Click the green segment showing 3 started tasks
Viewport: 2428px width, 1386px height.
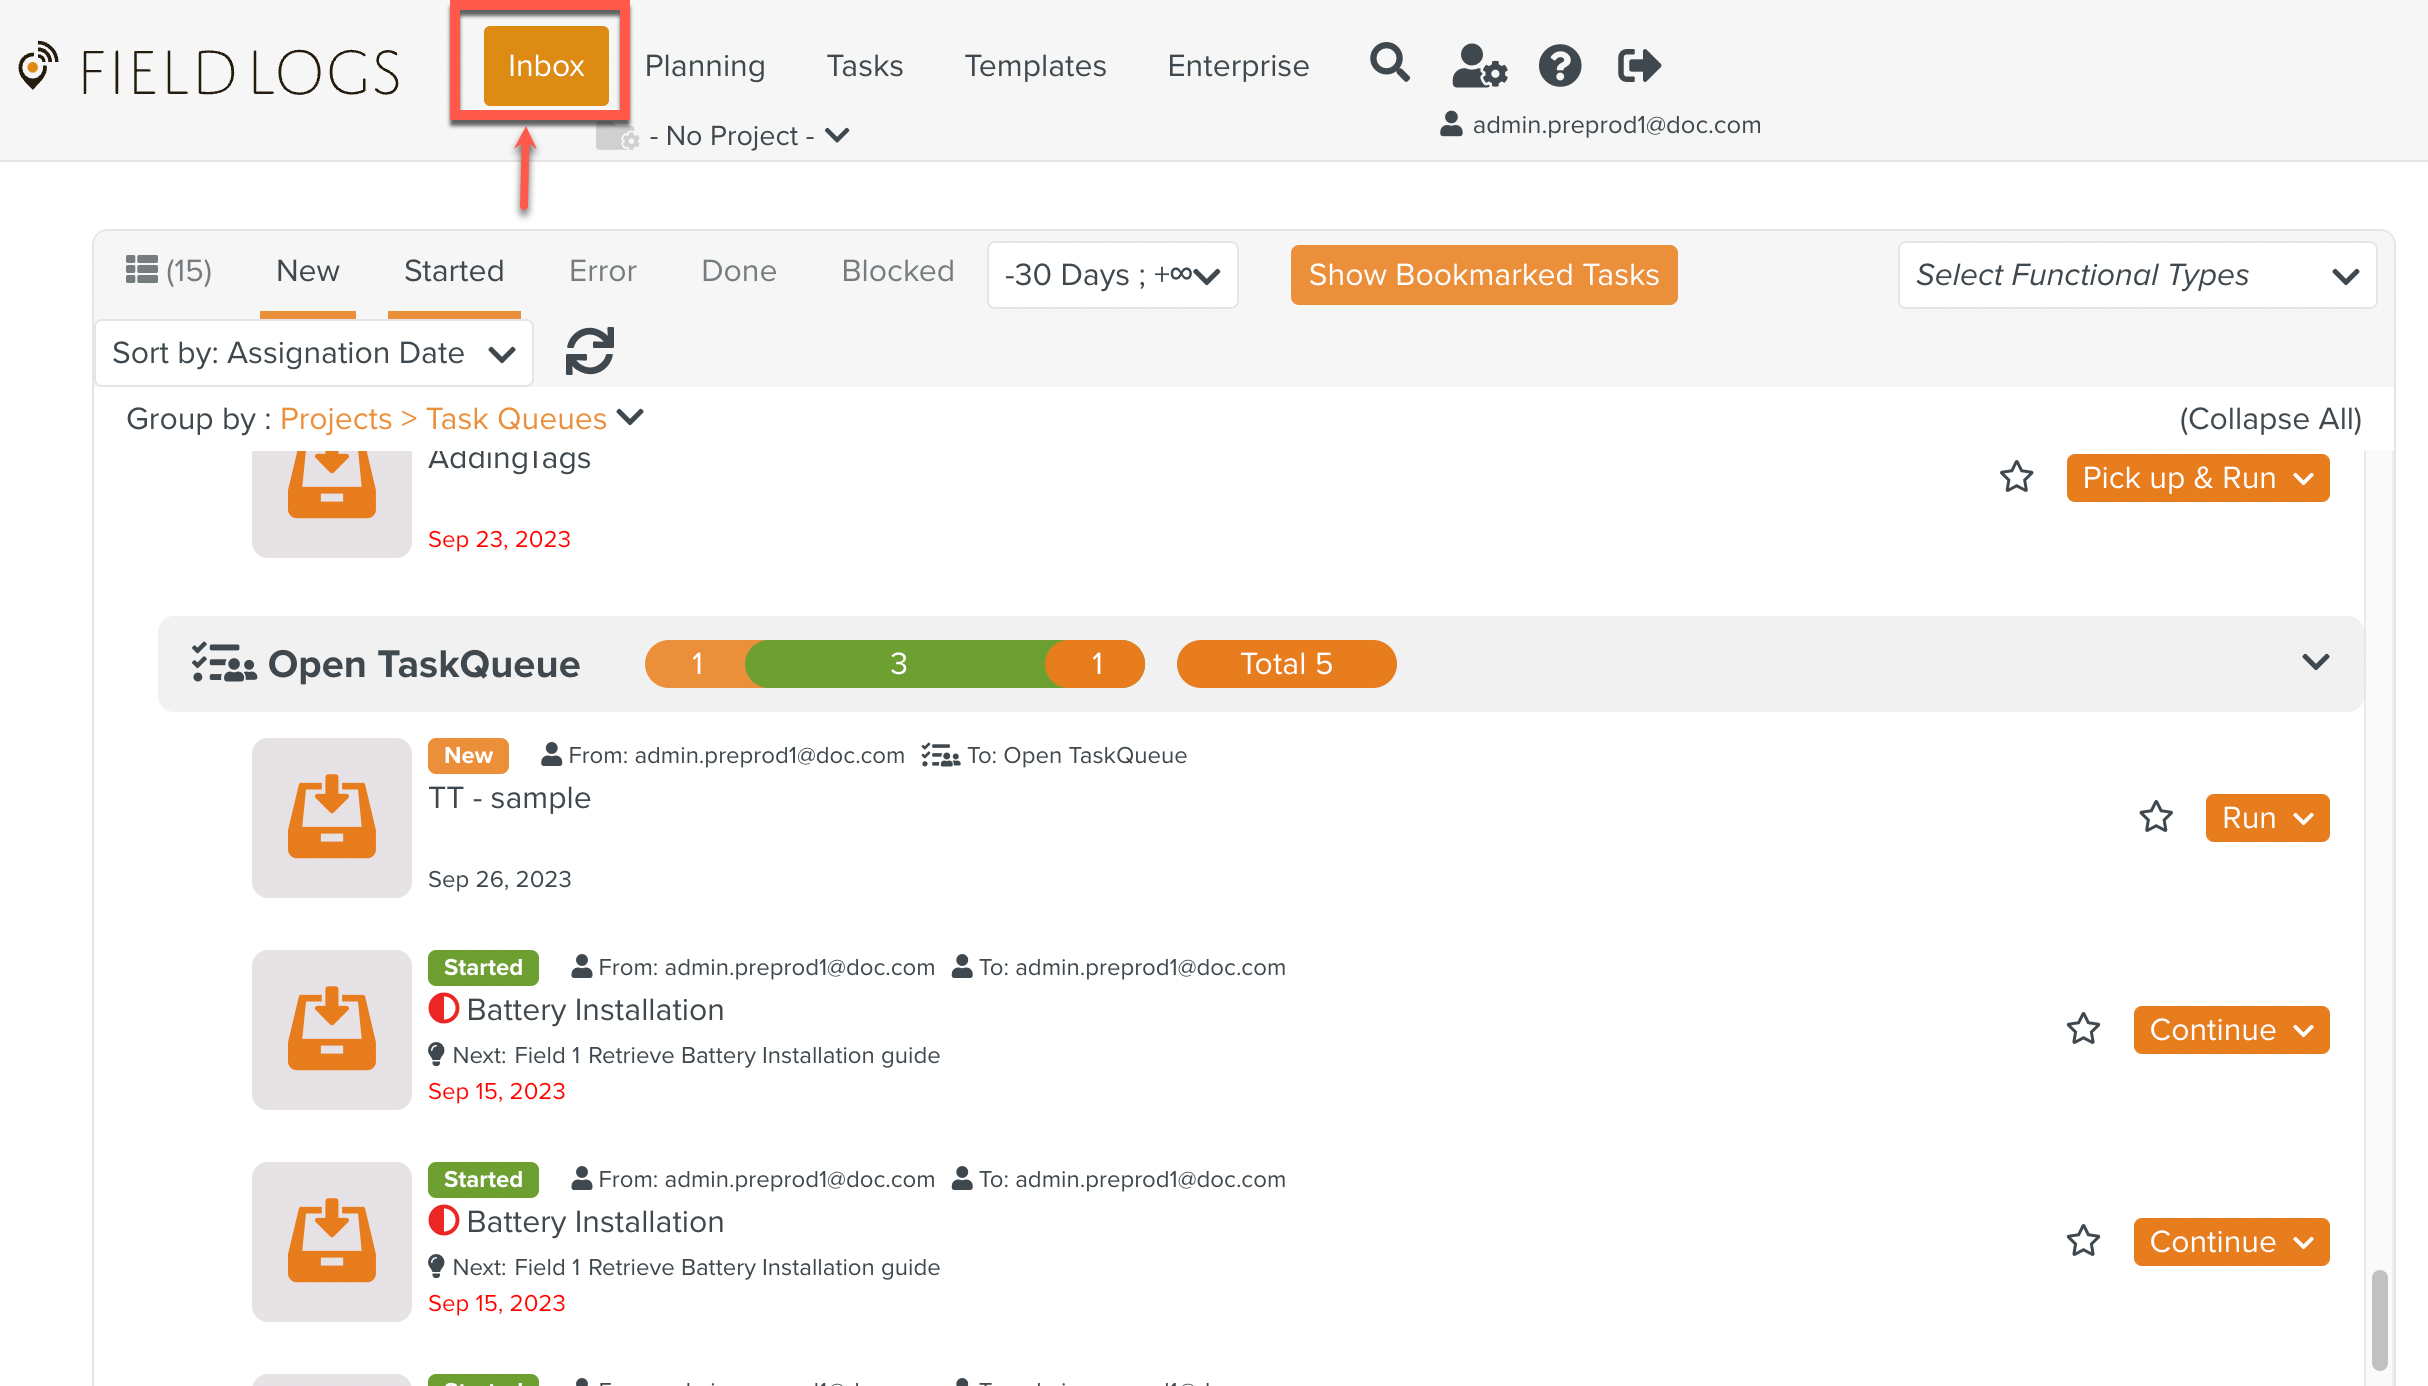click(x=897, y=664)
